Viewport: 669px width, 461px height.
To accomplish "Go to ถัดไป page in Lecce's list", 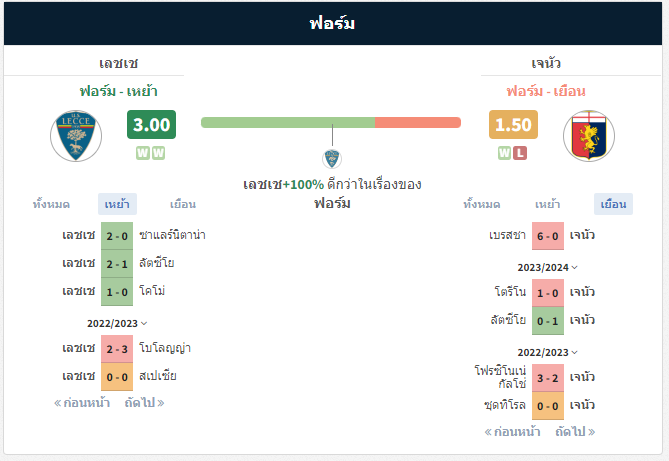I will coord(144,403).
